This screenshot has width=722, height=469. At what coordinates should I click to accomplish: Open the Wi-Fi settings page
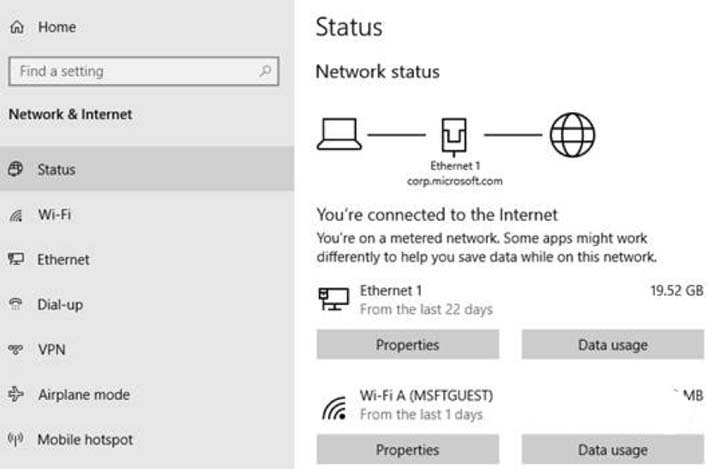point(54,215)
